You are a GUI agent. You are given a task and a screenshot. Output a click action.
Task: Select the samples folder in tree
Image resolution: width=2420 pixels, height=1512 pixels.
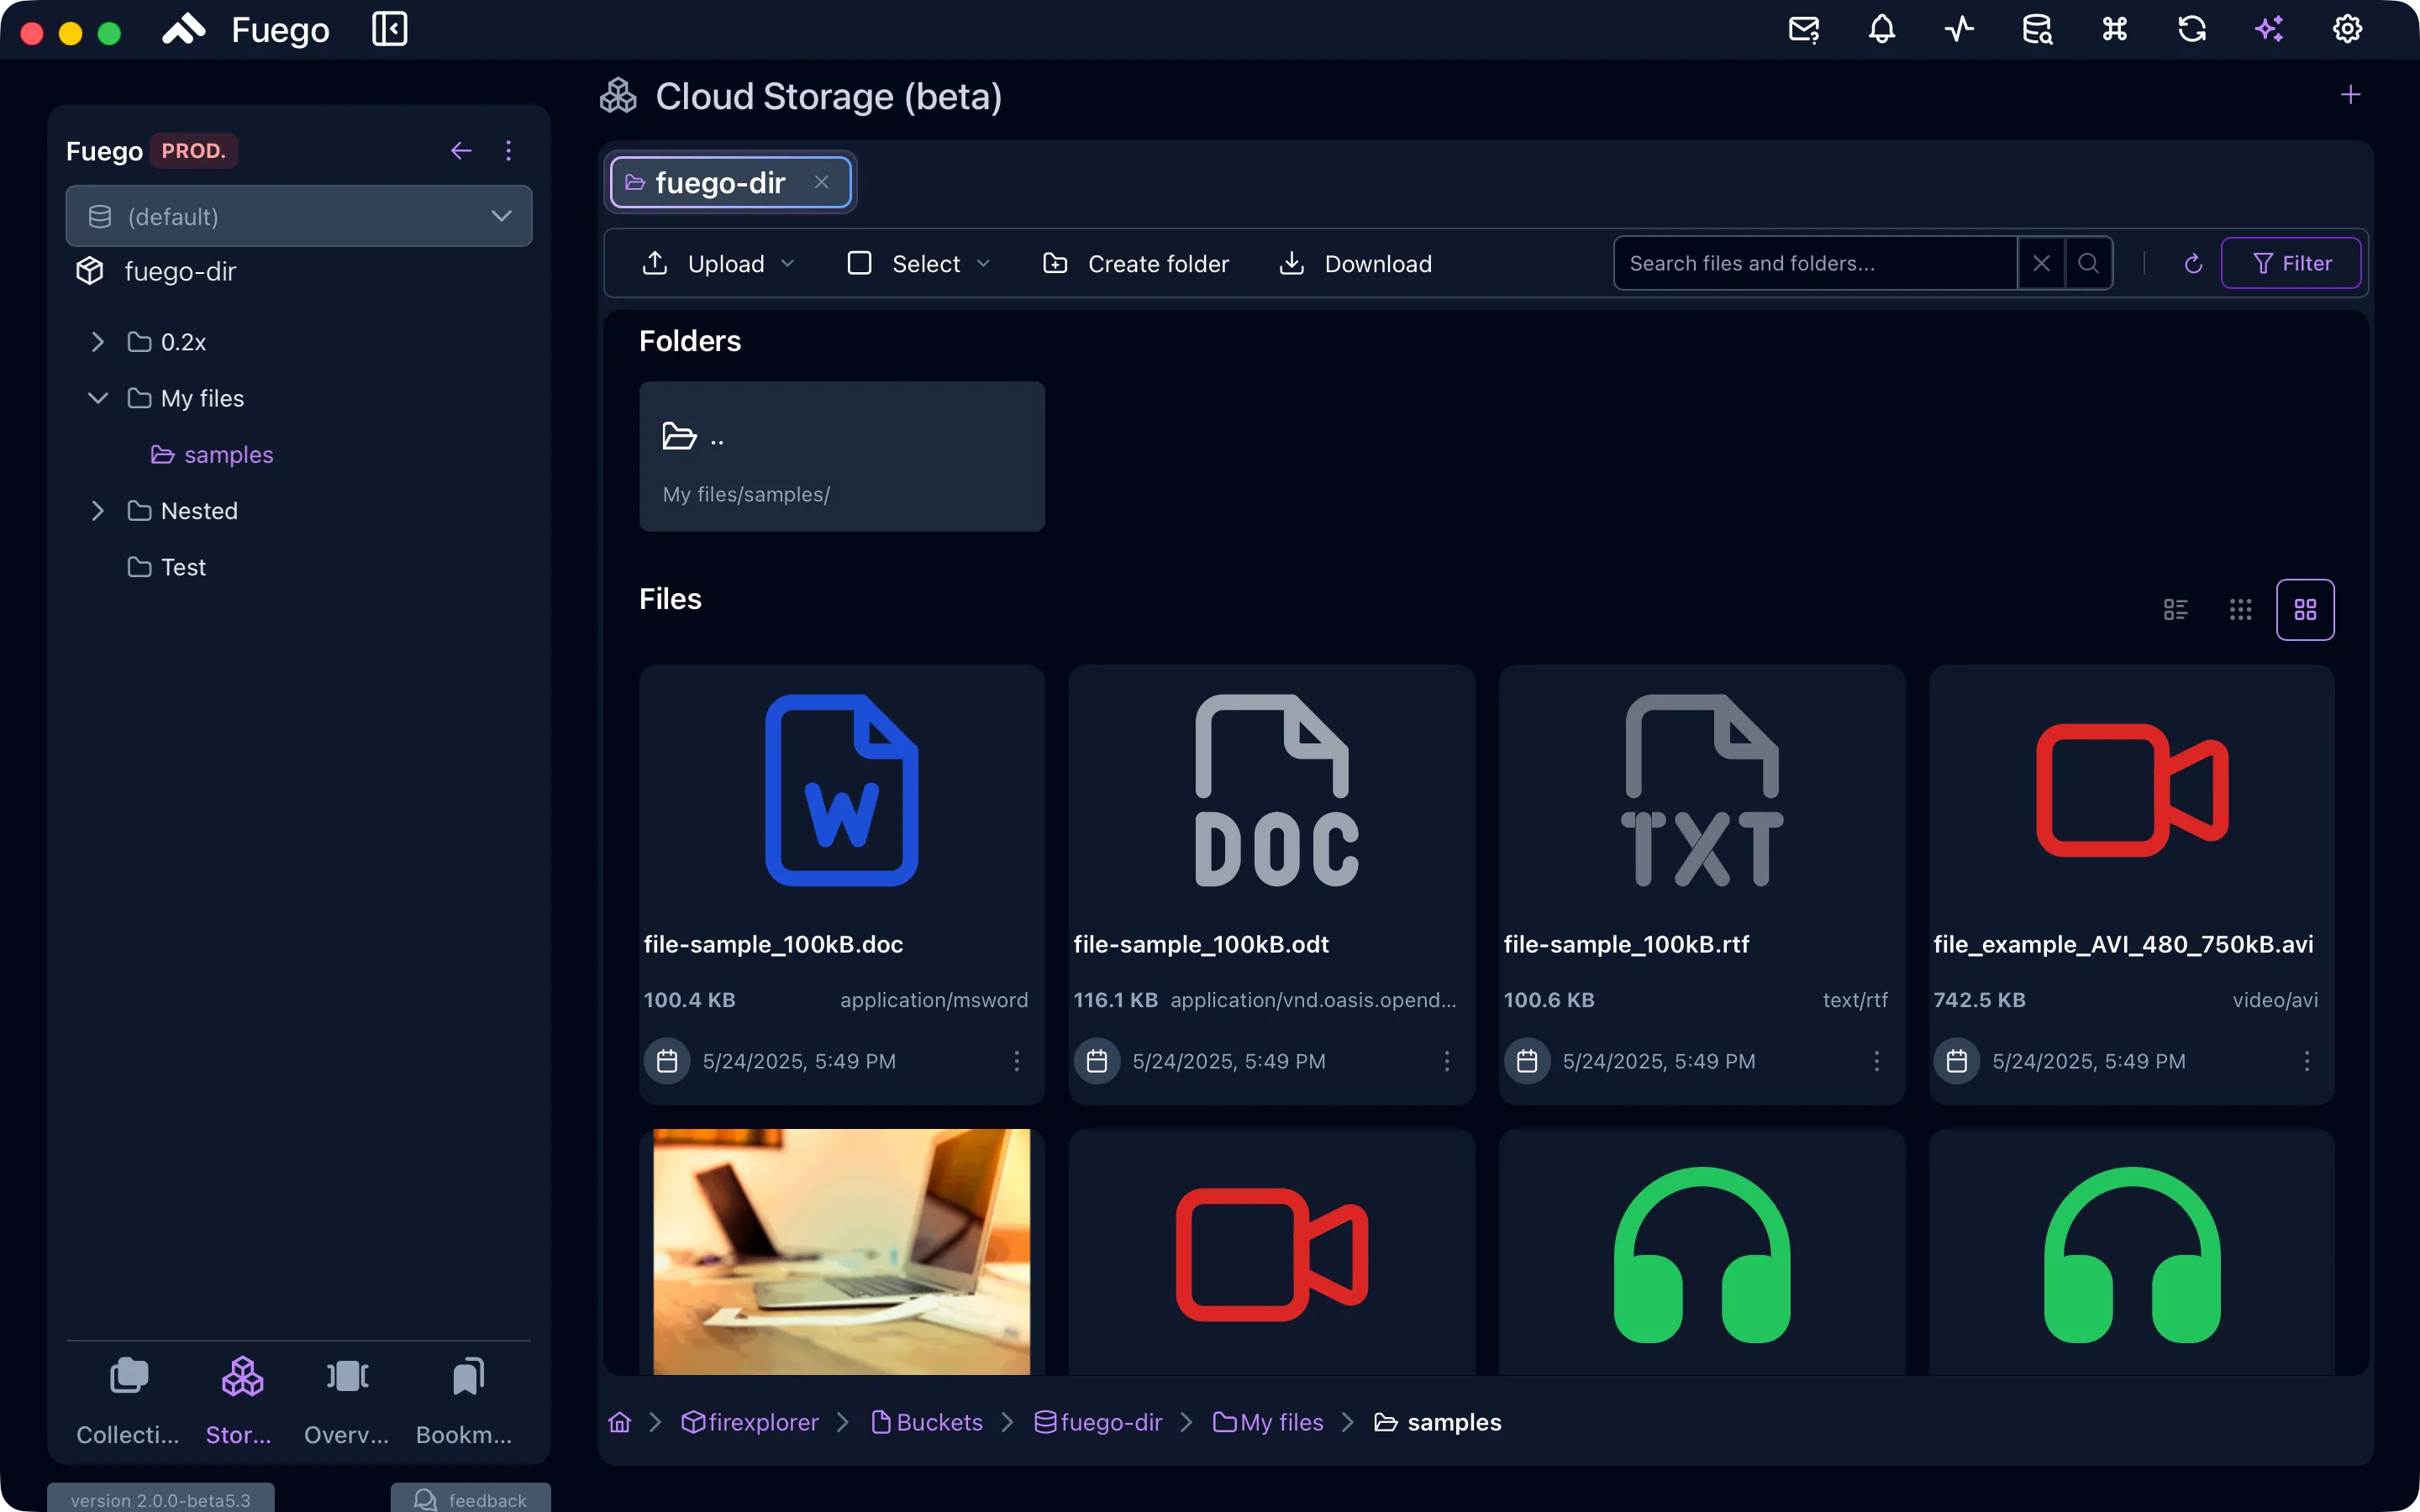(x=213, y=454)
